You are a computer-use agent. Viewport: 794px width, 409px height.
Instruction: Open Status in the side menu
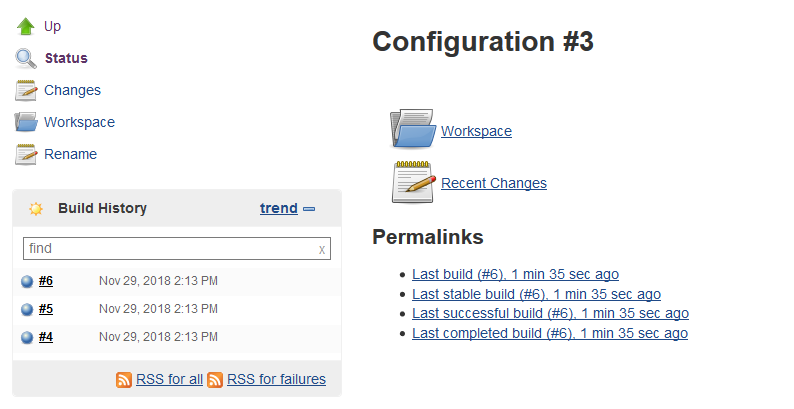point(66,58)
